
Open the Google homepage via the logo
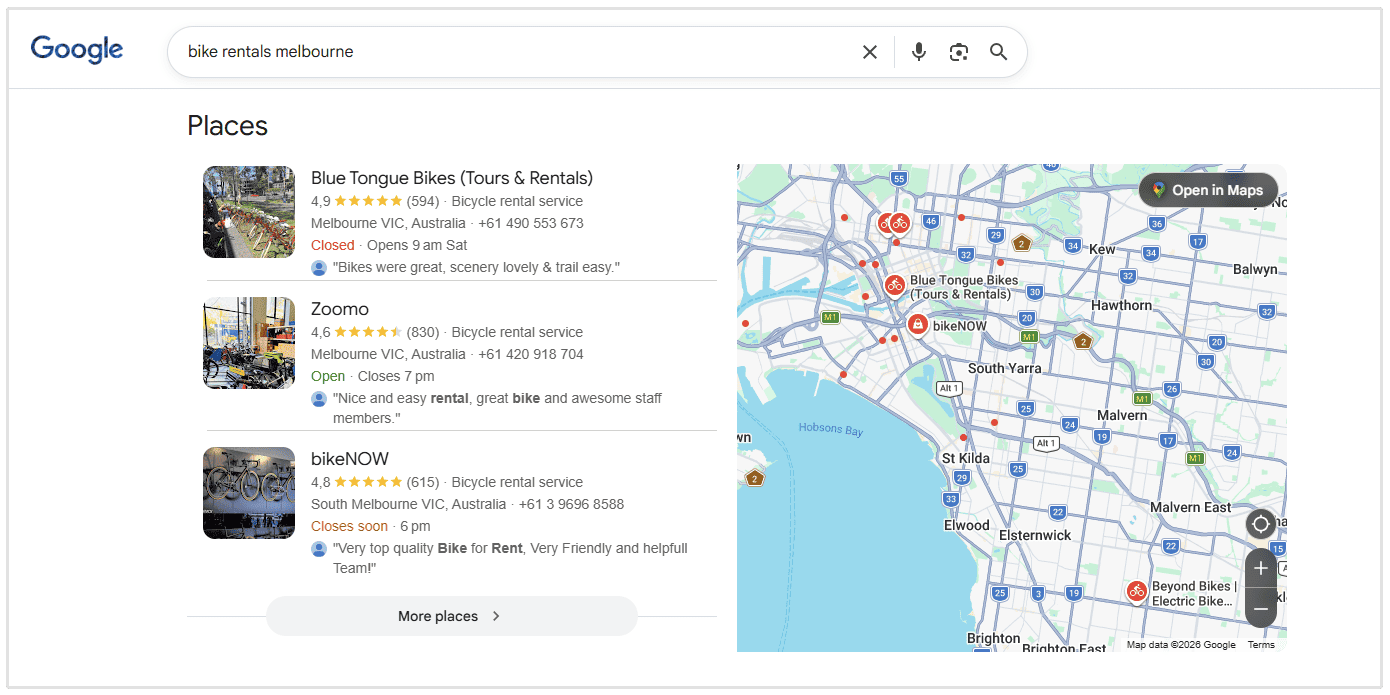click(76, 50)
